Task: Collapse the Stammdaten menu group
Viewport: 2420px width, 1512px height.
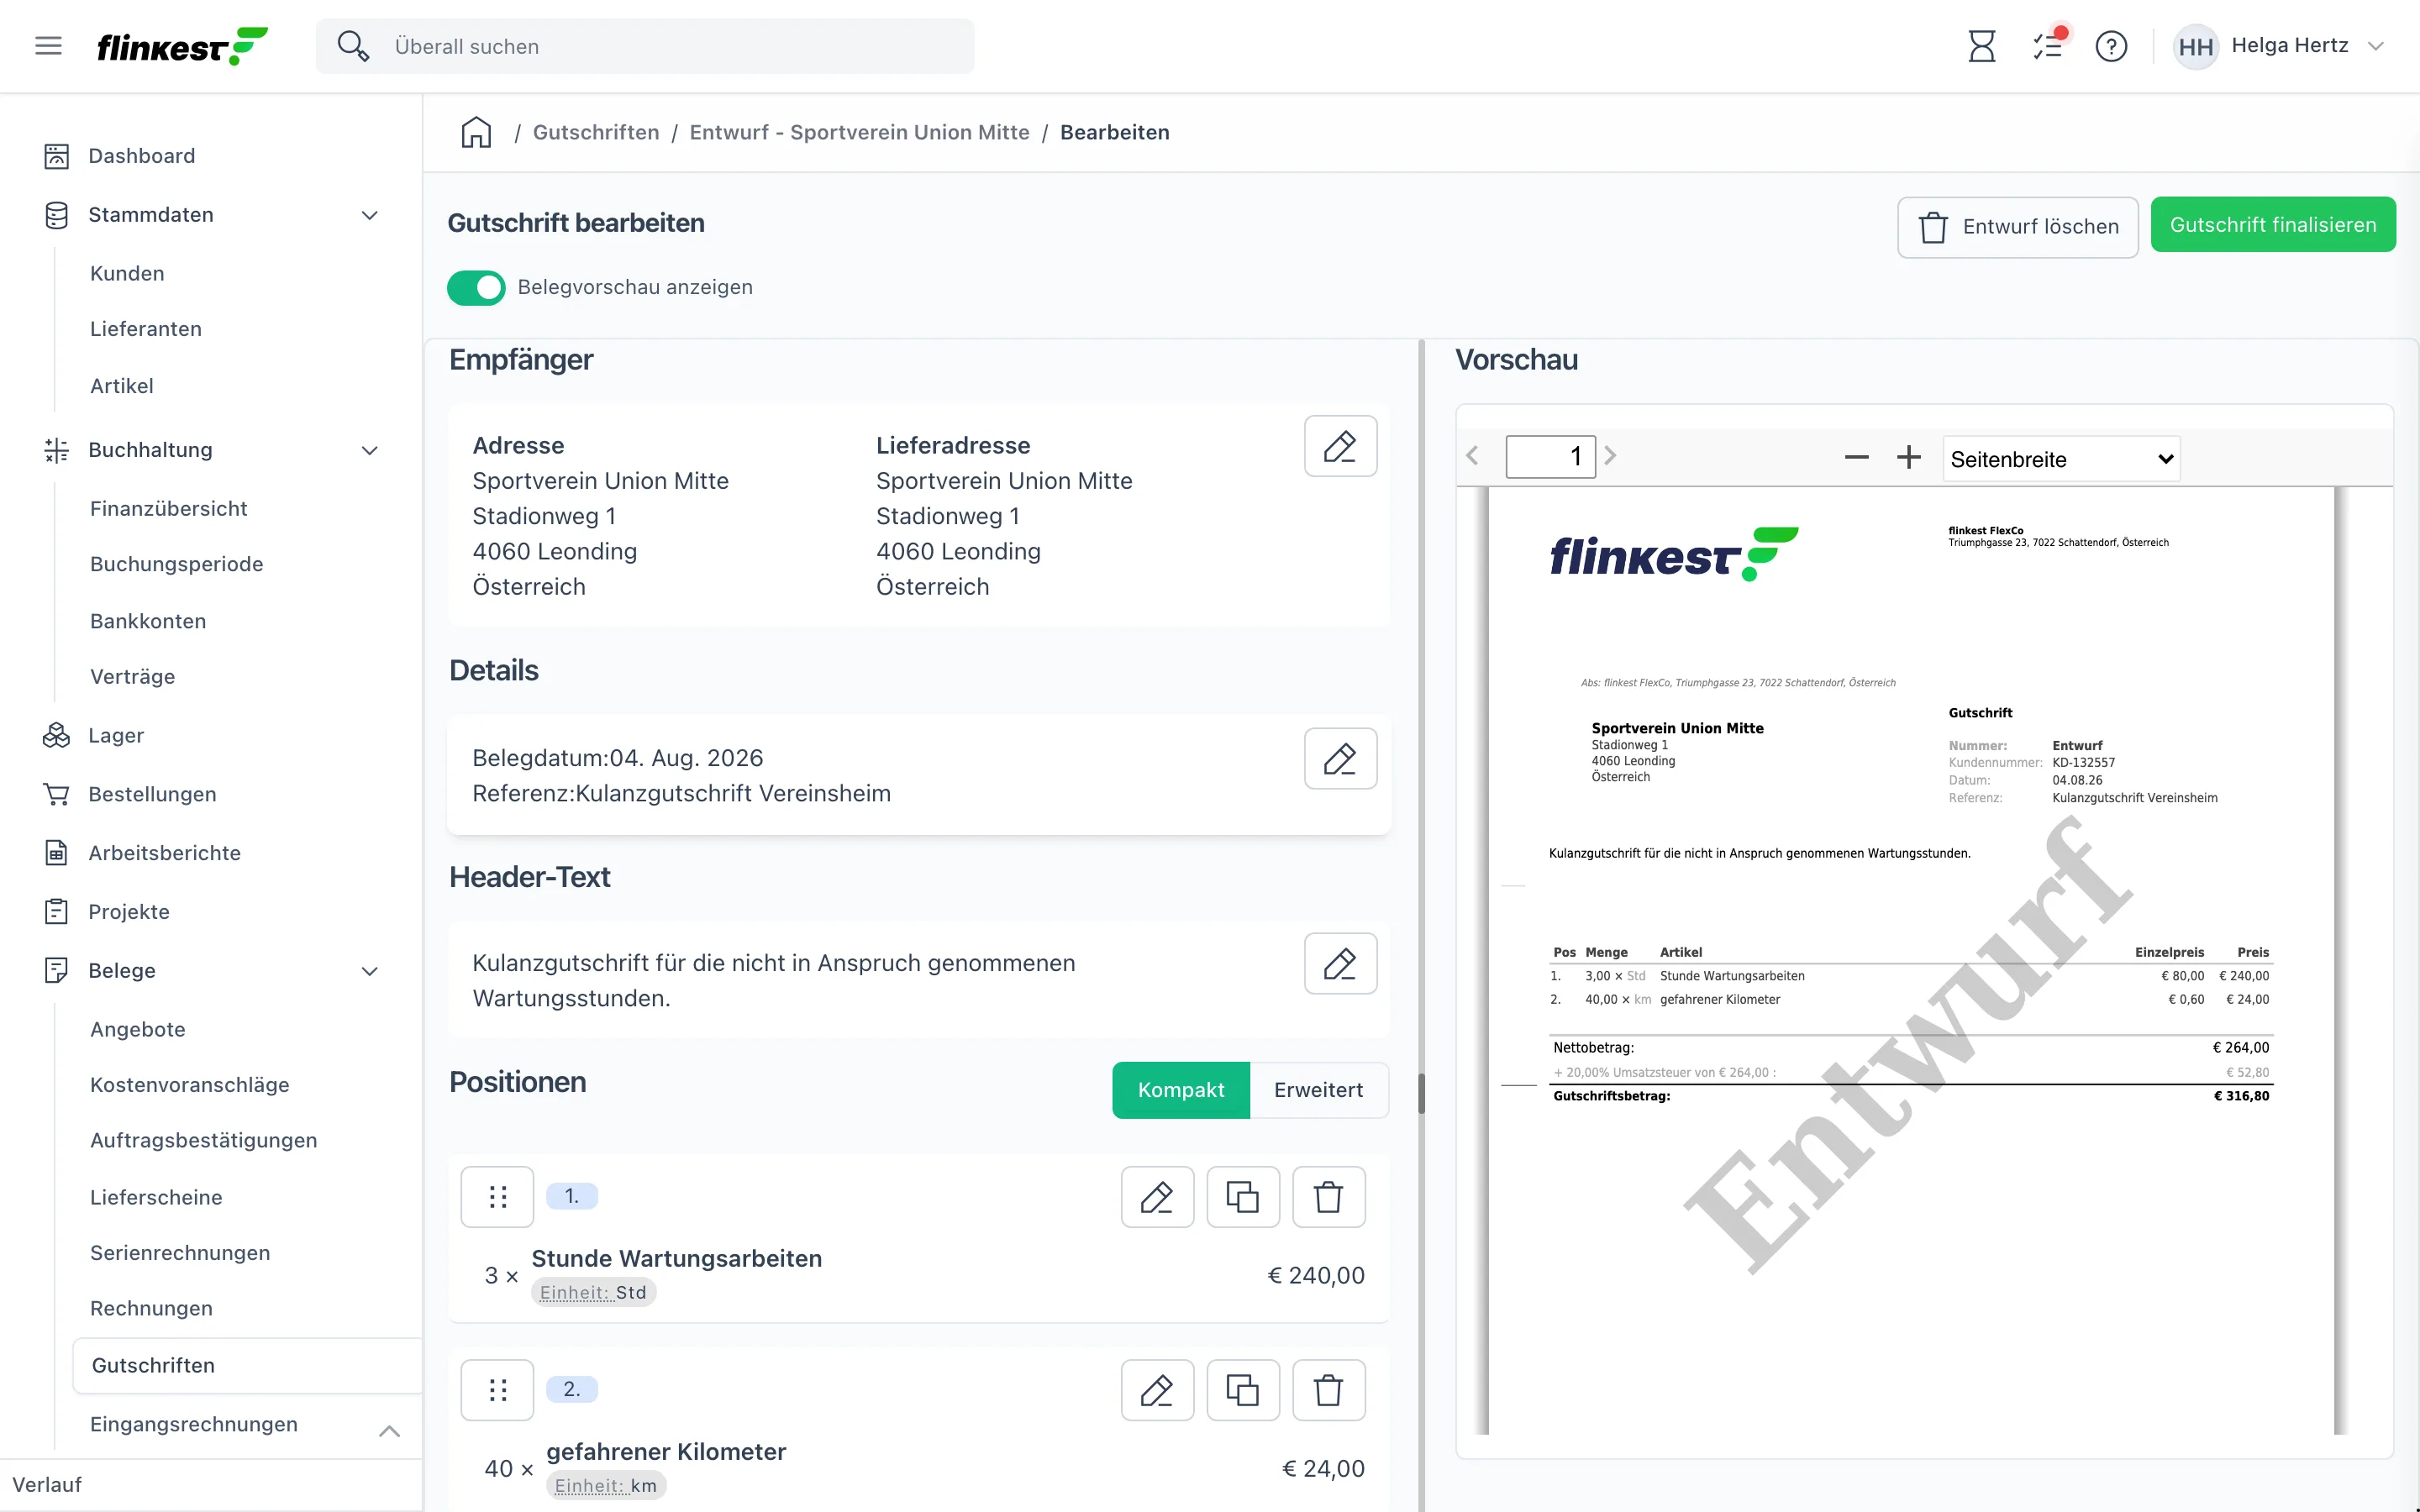Action: click(x=369, y=215)
